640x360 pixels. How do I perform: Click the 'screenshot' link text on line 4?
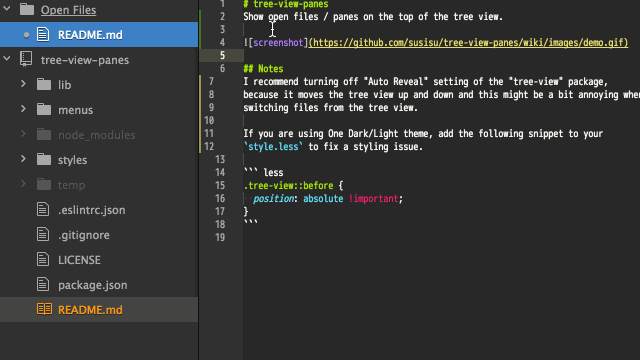pyautogui.click(x=278, y=42)
